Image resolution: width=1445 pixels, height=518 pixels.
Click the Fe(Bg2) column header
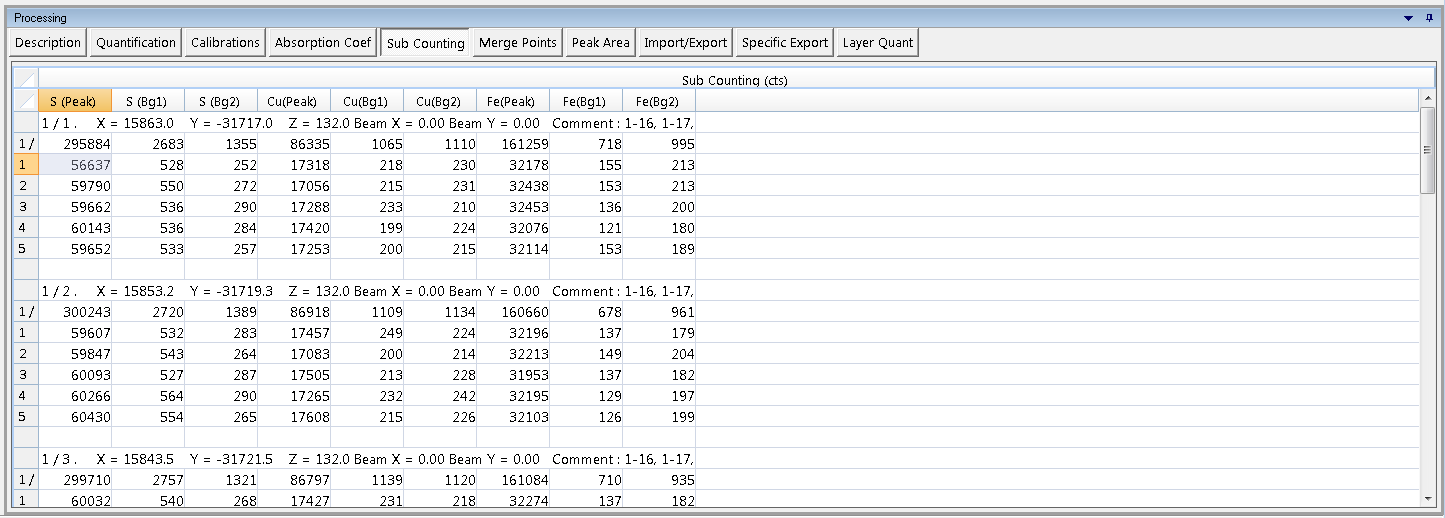click(658, 101)
